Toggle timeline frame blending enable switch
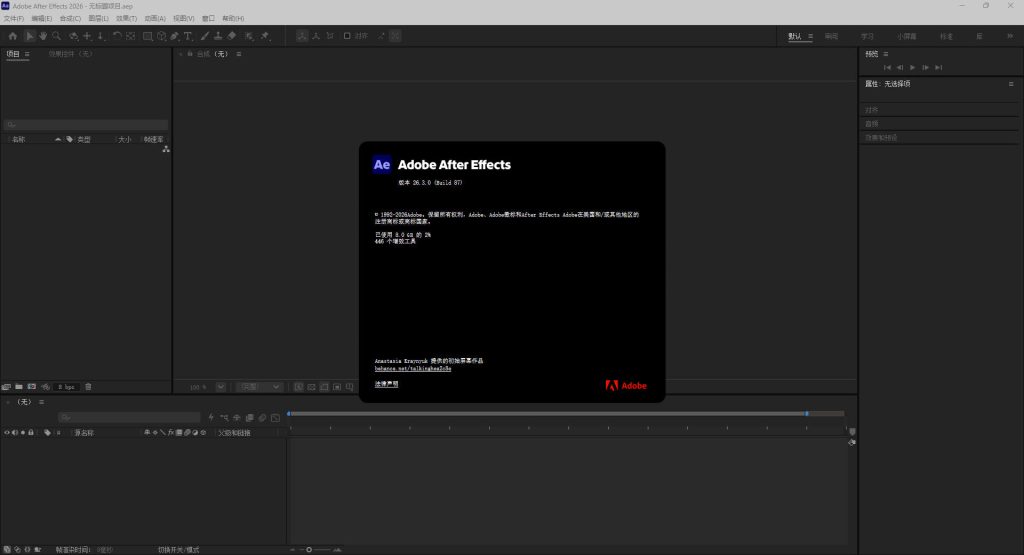Viewport: 1024px width, 555px height. tap(249, 417)
